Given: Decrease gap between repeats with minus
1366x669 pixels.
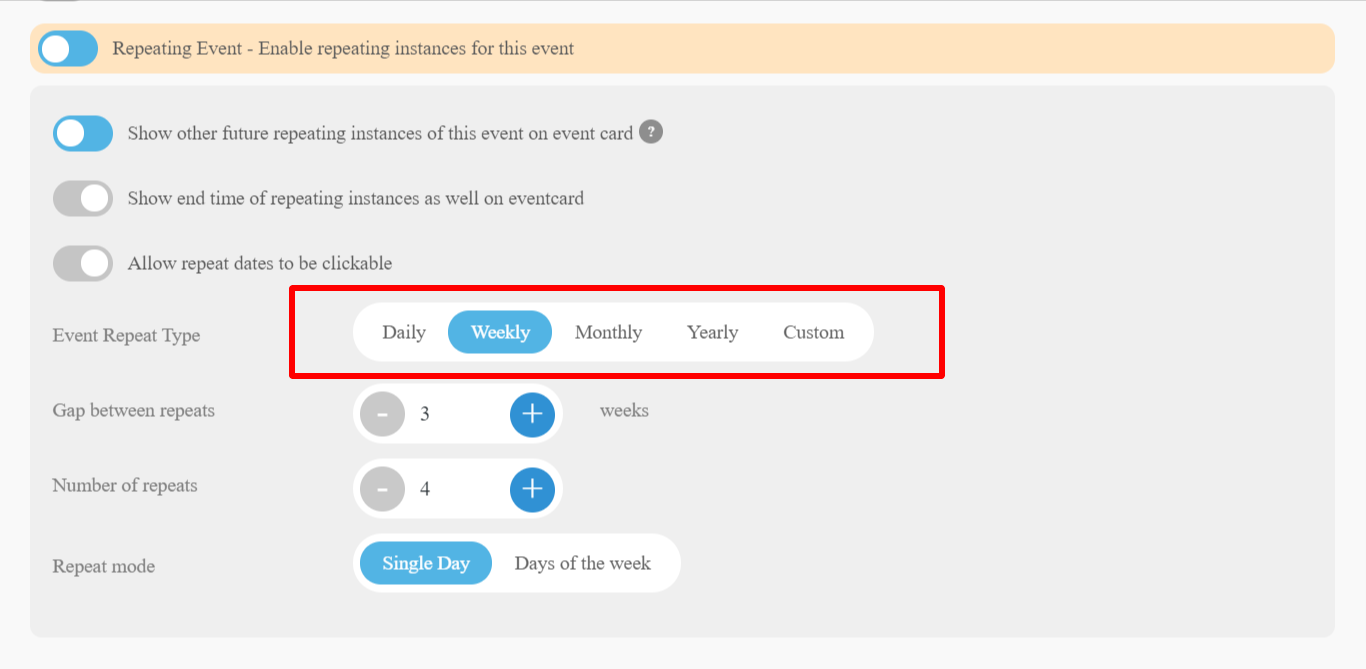Looking at the screenshot, I should [382, 414].
